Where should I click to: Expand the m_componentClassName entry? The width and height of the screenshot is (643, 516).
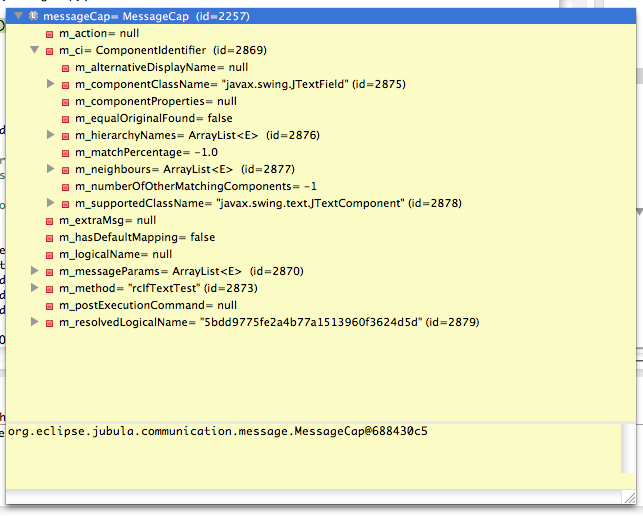50,84
